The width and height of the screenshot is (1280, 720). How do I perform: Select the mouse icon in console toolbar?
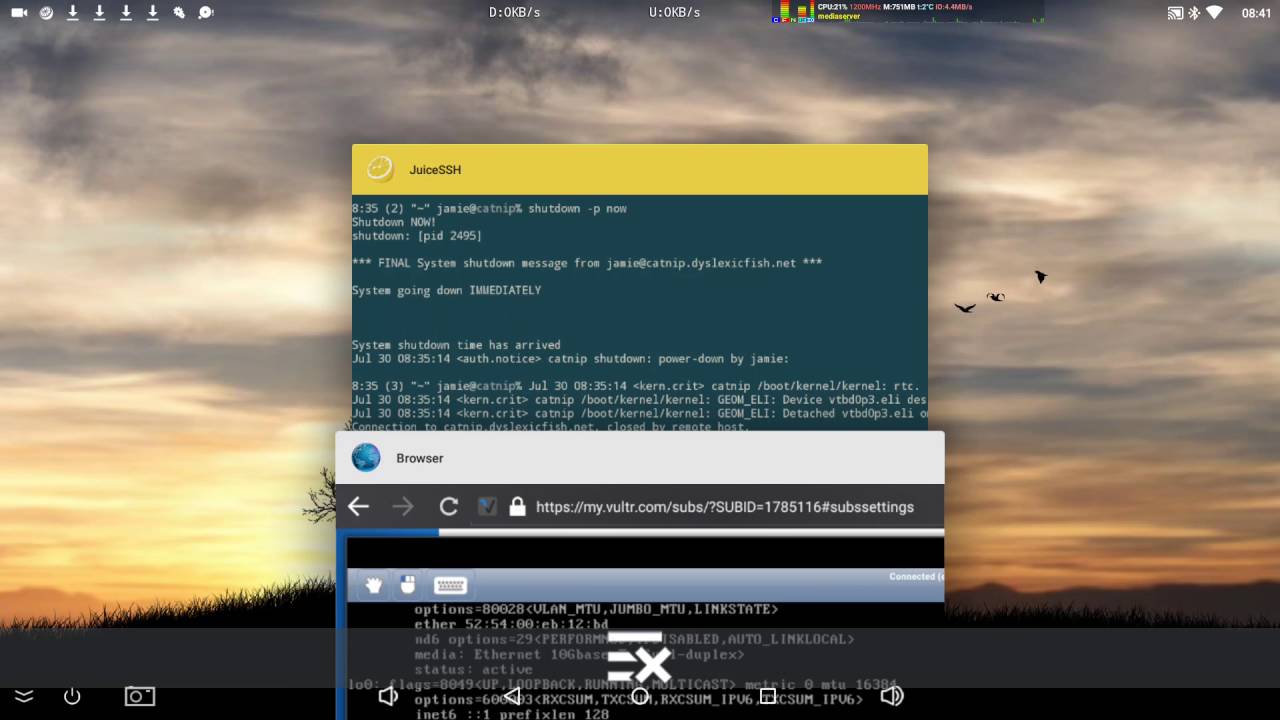tap(407, 585)
